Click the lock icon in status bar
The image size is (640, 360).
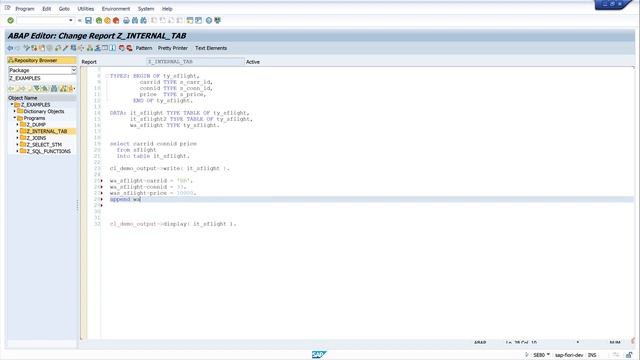629,355
